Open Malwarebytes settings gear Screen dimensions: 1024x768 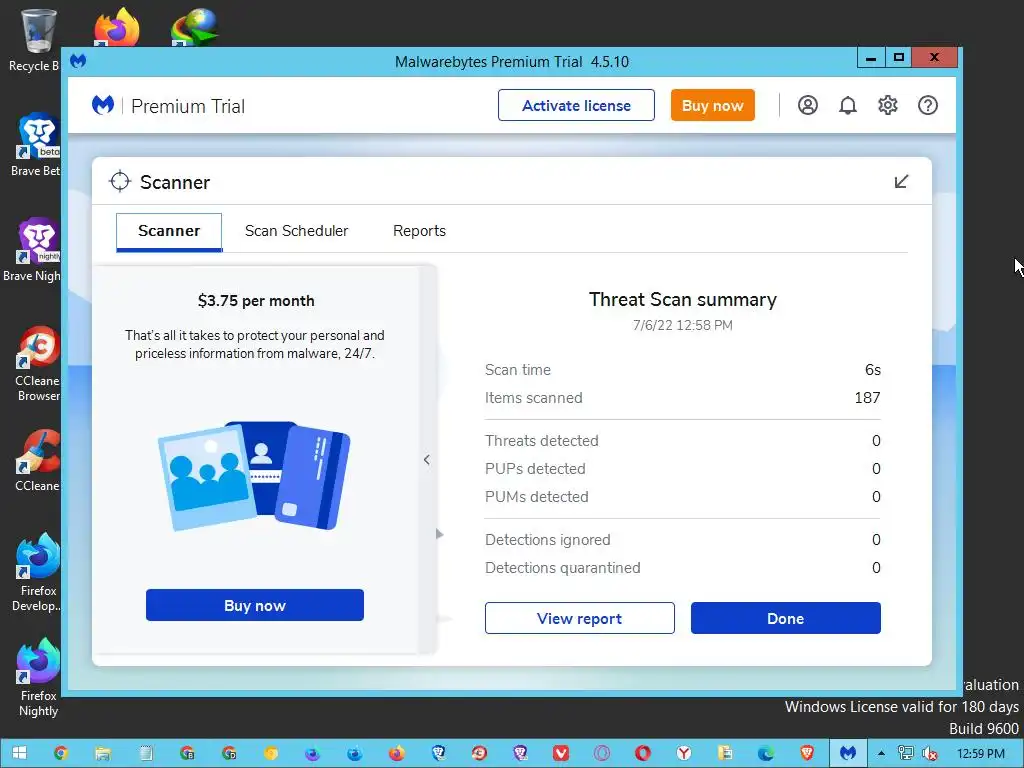tap(888, 105)
